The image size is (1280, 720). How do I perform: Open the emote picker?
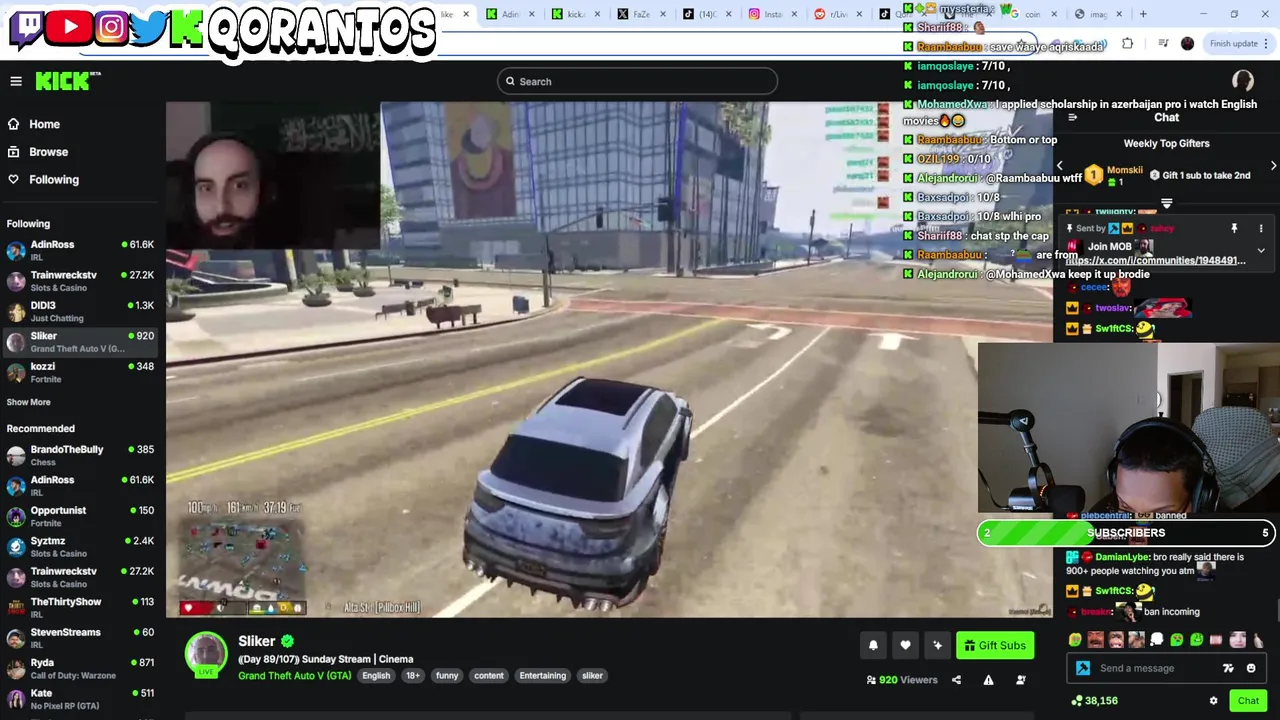1251,668
